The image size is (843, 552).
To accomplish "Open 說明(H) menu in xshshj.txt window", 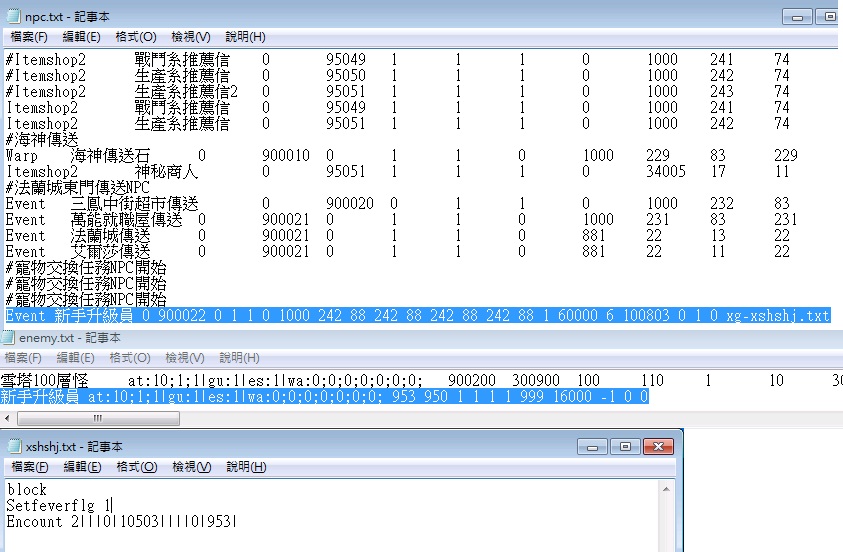I will click(246, 467).
